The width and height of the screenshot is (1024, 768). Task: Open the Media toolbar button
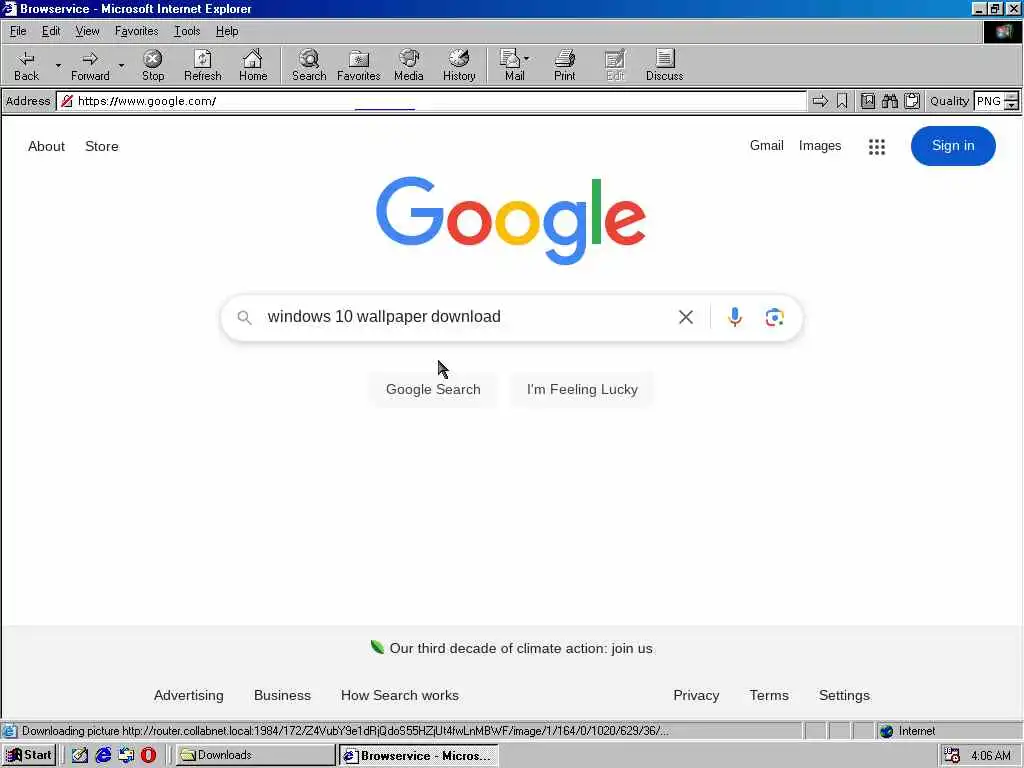(409, 65)
